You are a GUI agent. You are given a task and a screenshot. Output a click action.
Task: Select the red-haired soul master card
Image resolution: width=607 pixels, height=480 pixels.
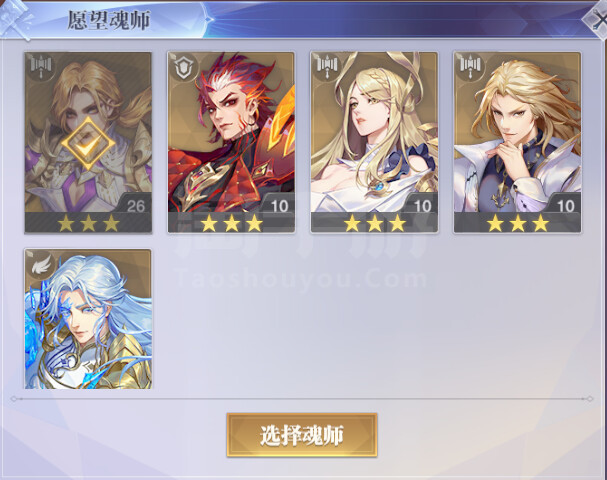pyautogui.click(x=231, y=142)
